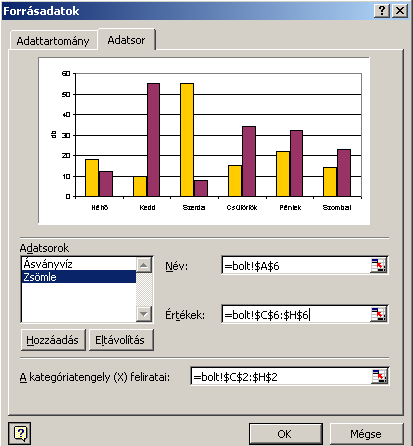Click the Adatsorok list scroll down arrow
The height and width of the screenshot is (446, 413).
(x=144, y=314)
